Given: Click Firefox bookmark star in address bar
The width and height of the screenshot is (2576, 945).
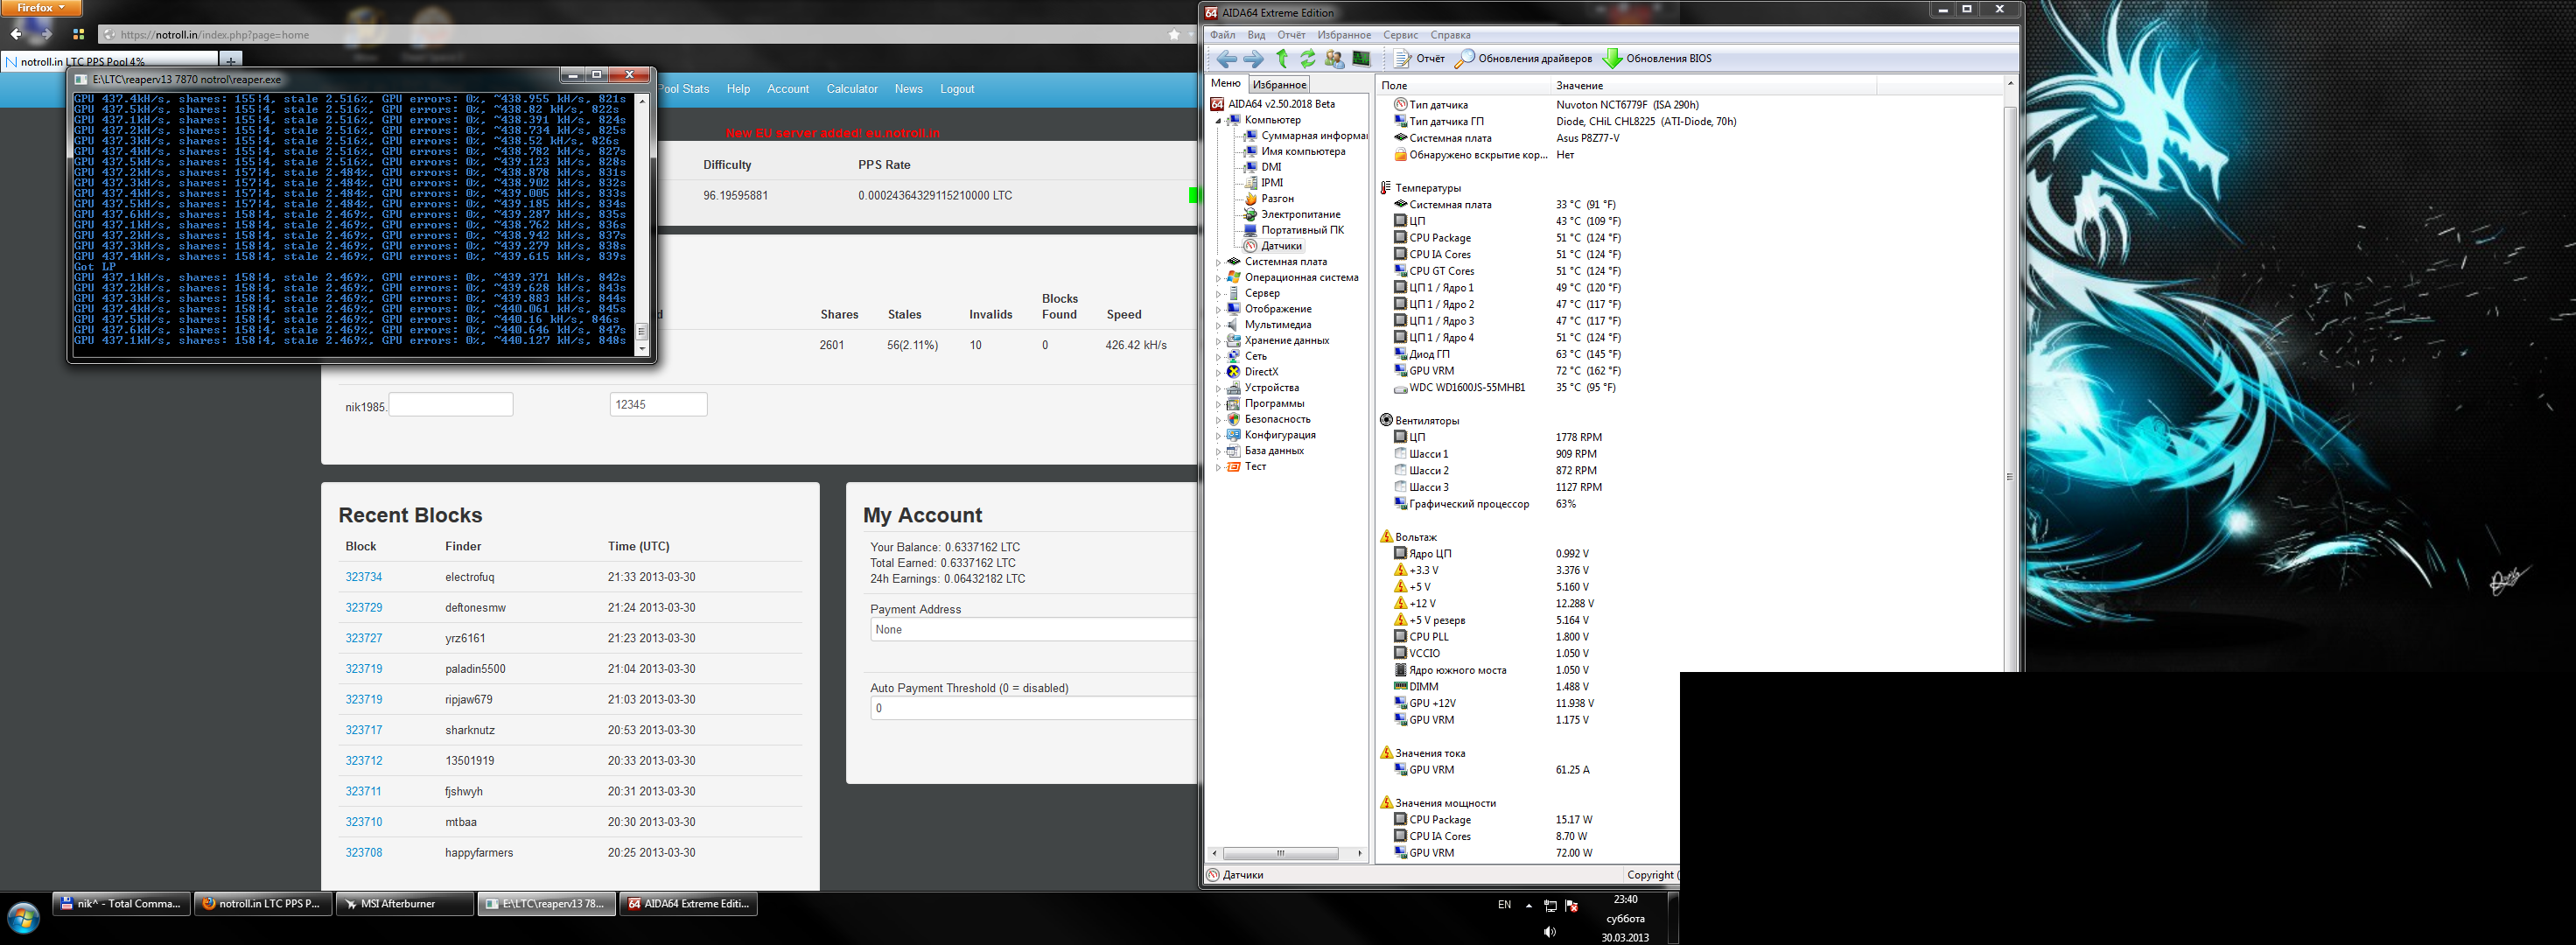Looking at the screenshot, I should pos(1174,35).
